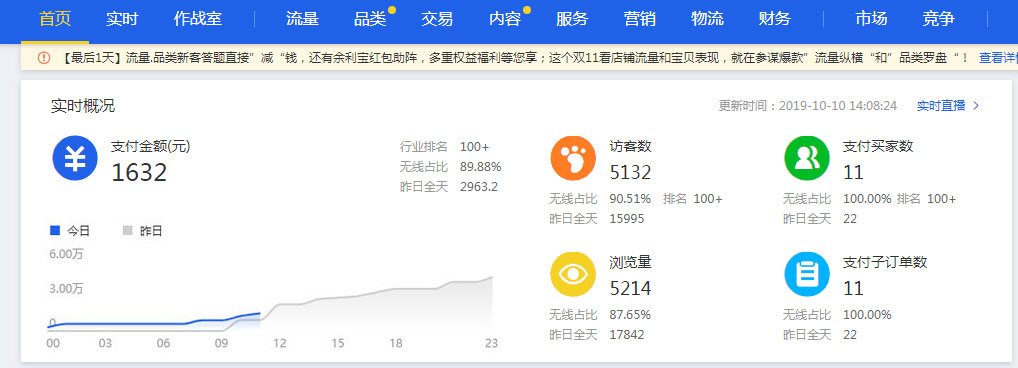Click the wireless share value 89.88%
1018x368 pixels.
click(x=480, y=167)
